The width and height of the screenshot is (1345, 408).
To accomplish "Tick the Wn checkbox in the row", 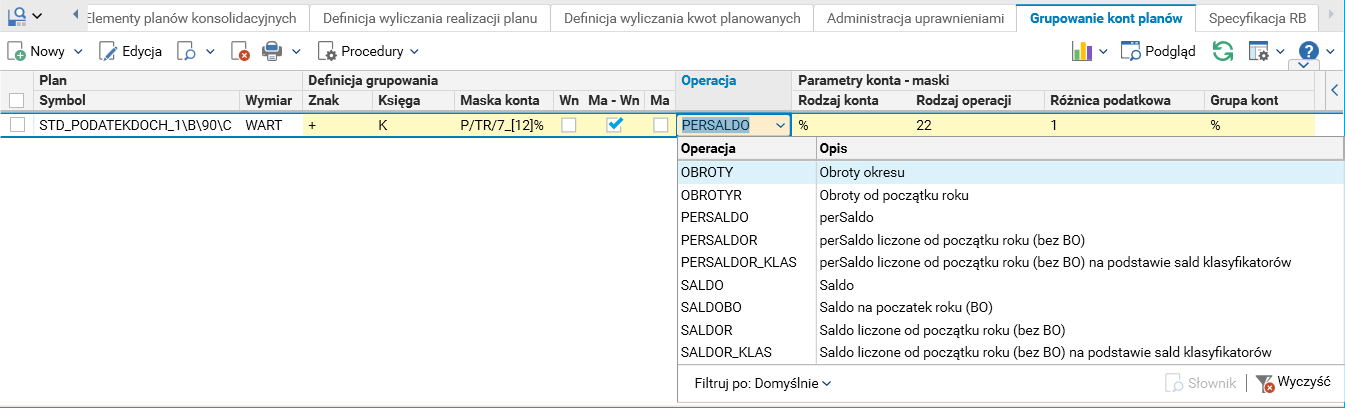I will (x=568, y=125).
